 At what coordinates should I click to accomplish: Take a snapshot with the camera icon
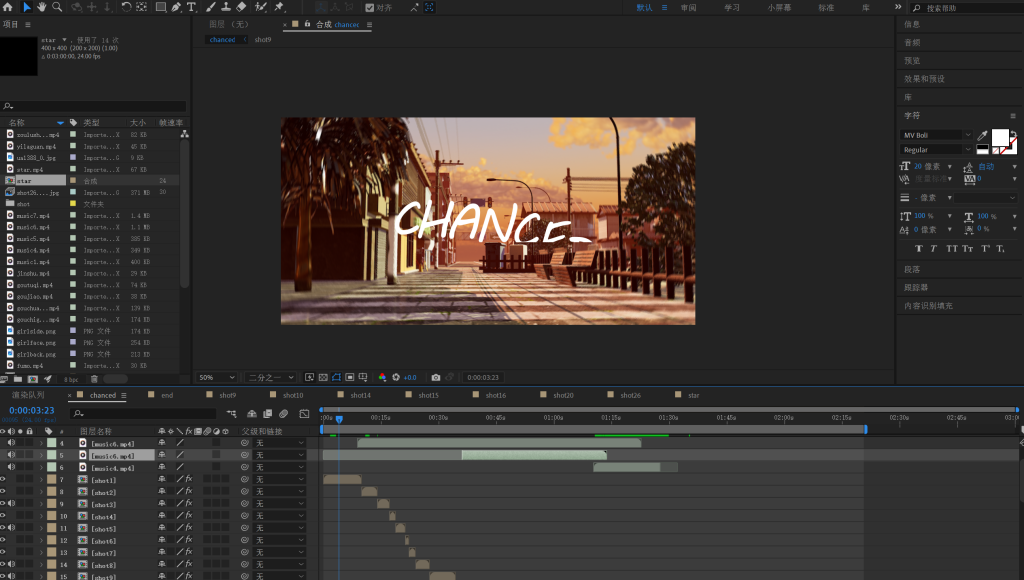pos(436,378)
